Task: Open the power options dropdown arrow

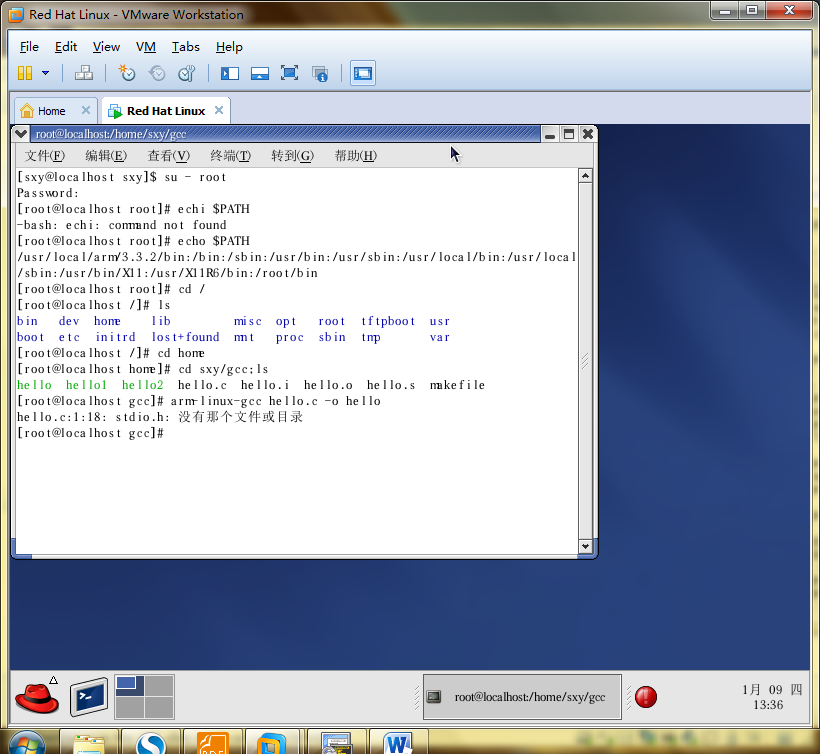Action: (x=45, y=73)
